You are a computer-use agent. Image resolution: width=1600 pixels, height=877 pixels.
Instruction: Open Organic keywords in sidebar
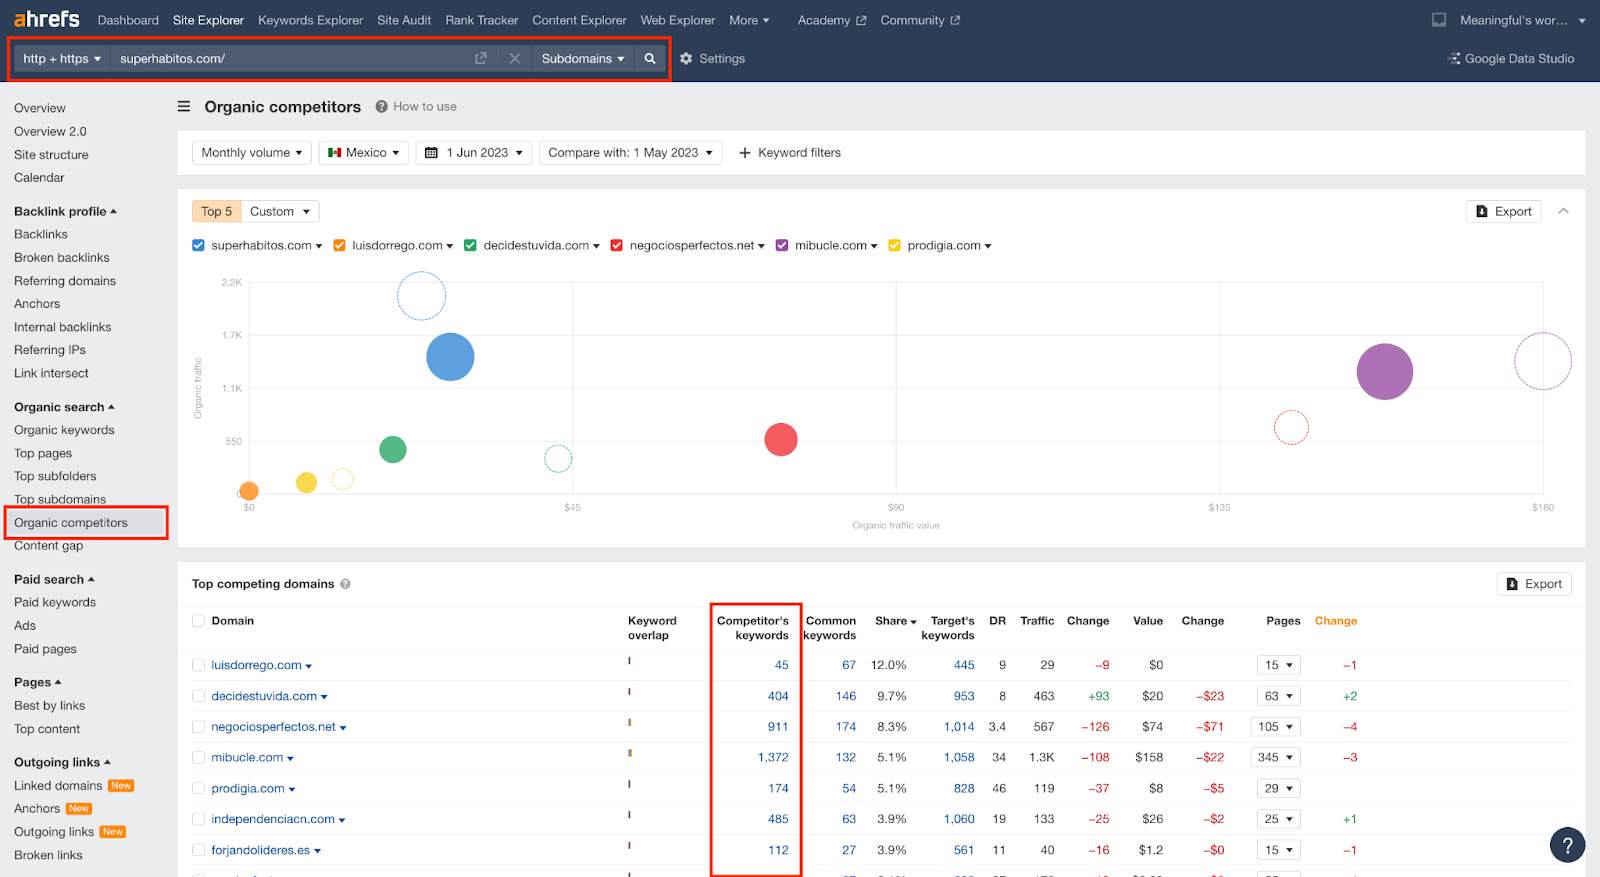pyautogui.click(x=64, y=430)
